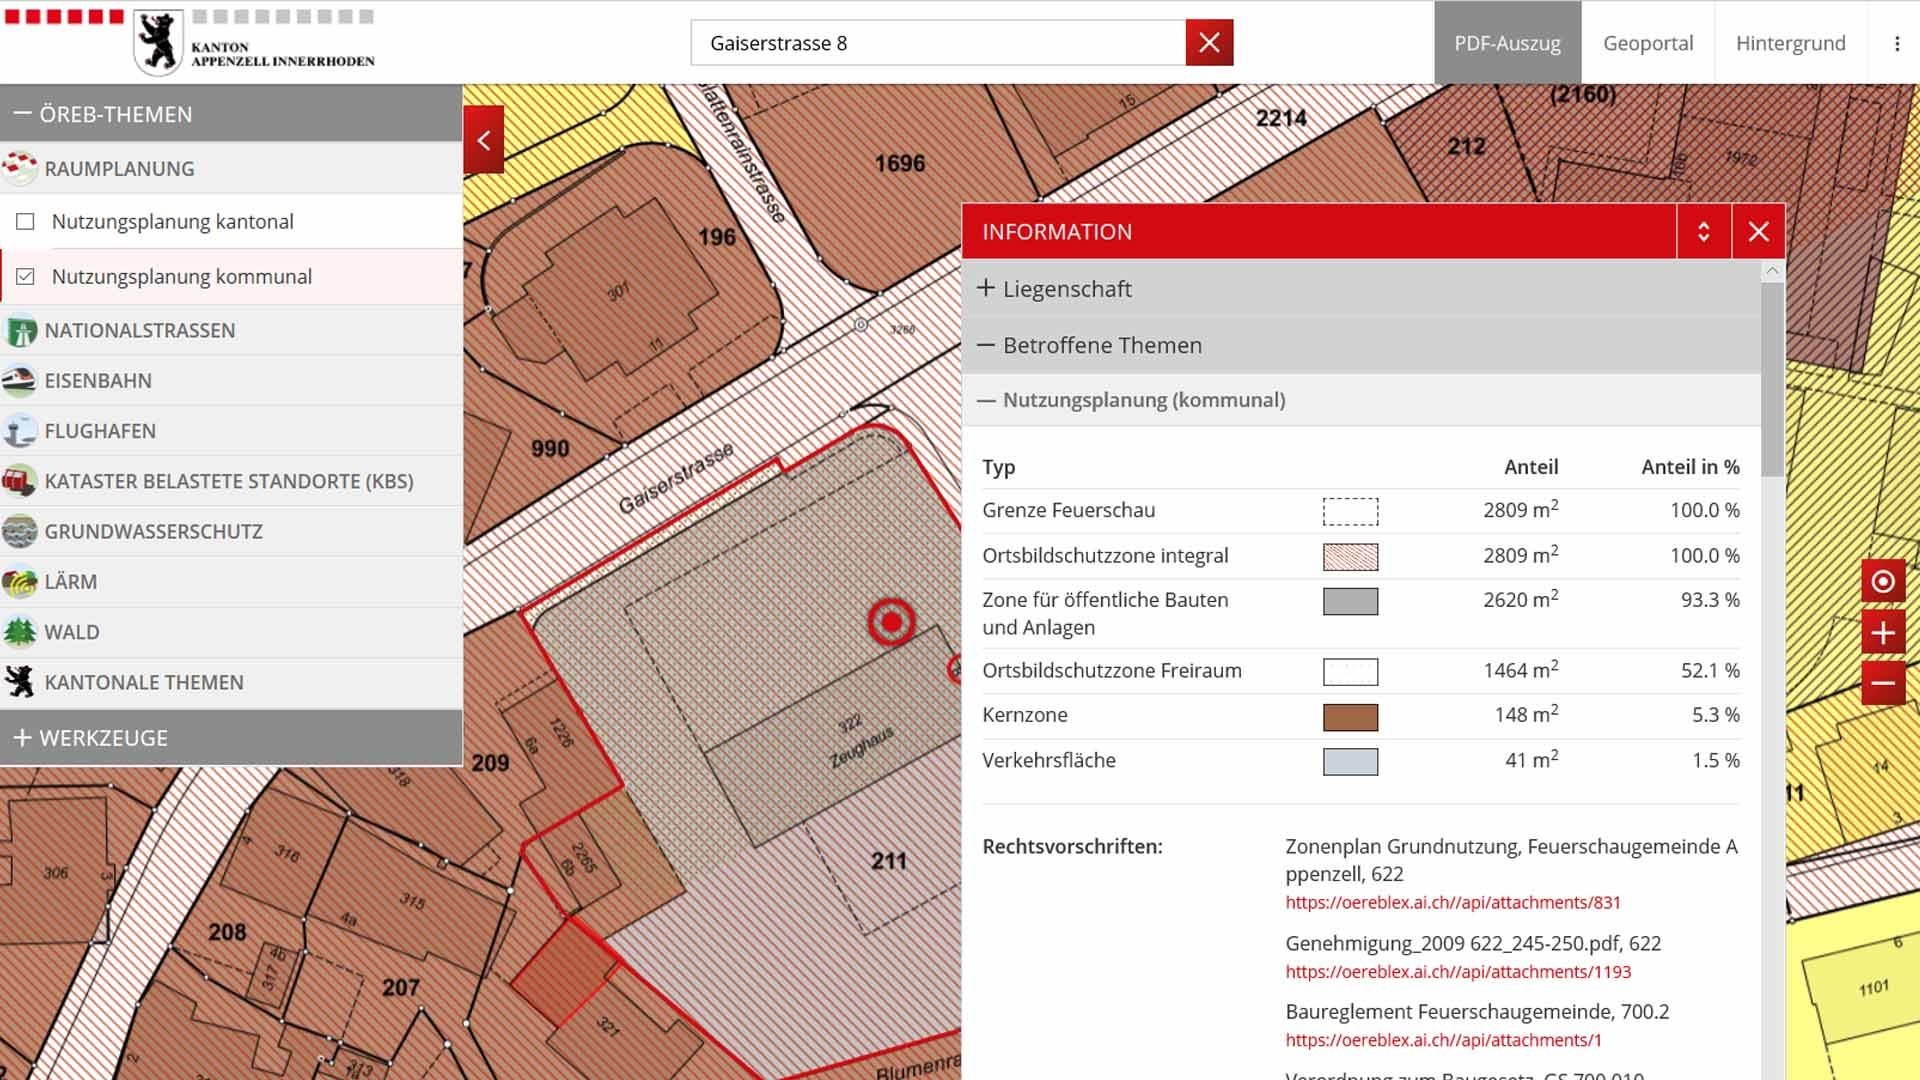Select the KANTONALE THEMEN label

(x=144, y=682)
